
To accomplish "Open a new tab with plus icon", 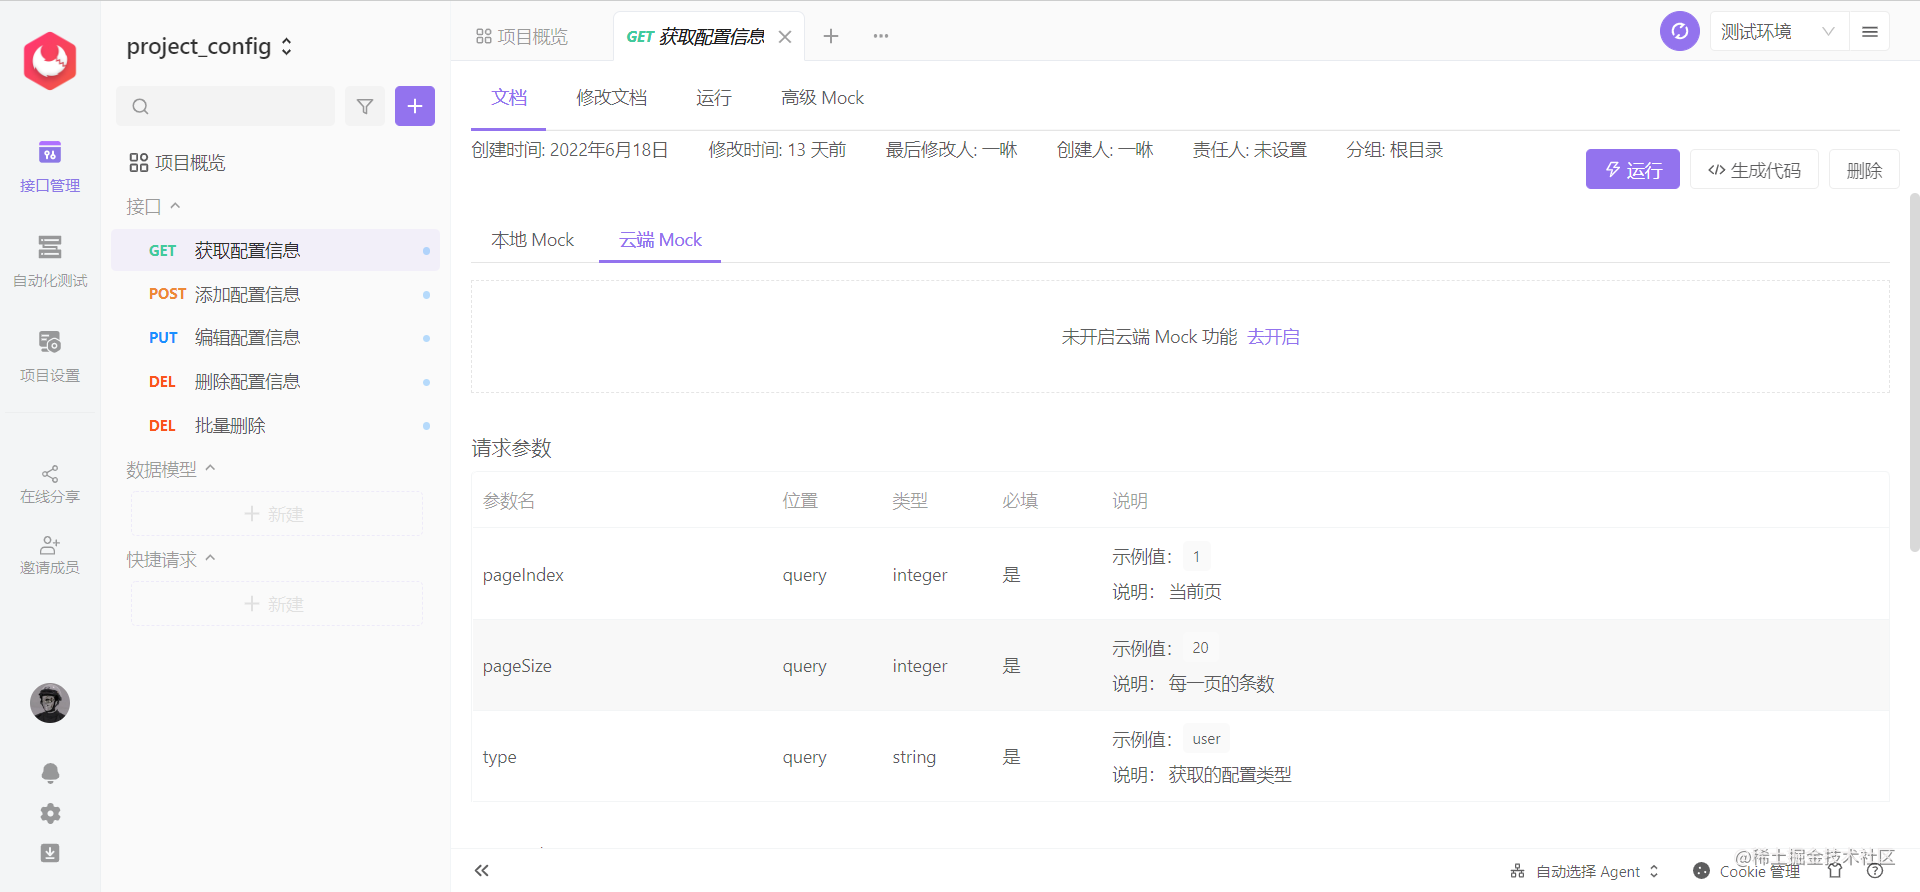I will 831,36.
